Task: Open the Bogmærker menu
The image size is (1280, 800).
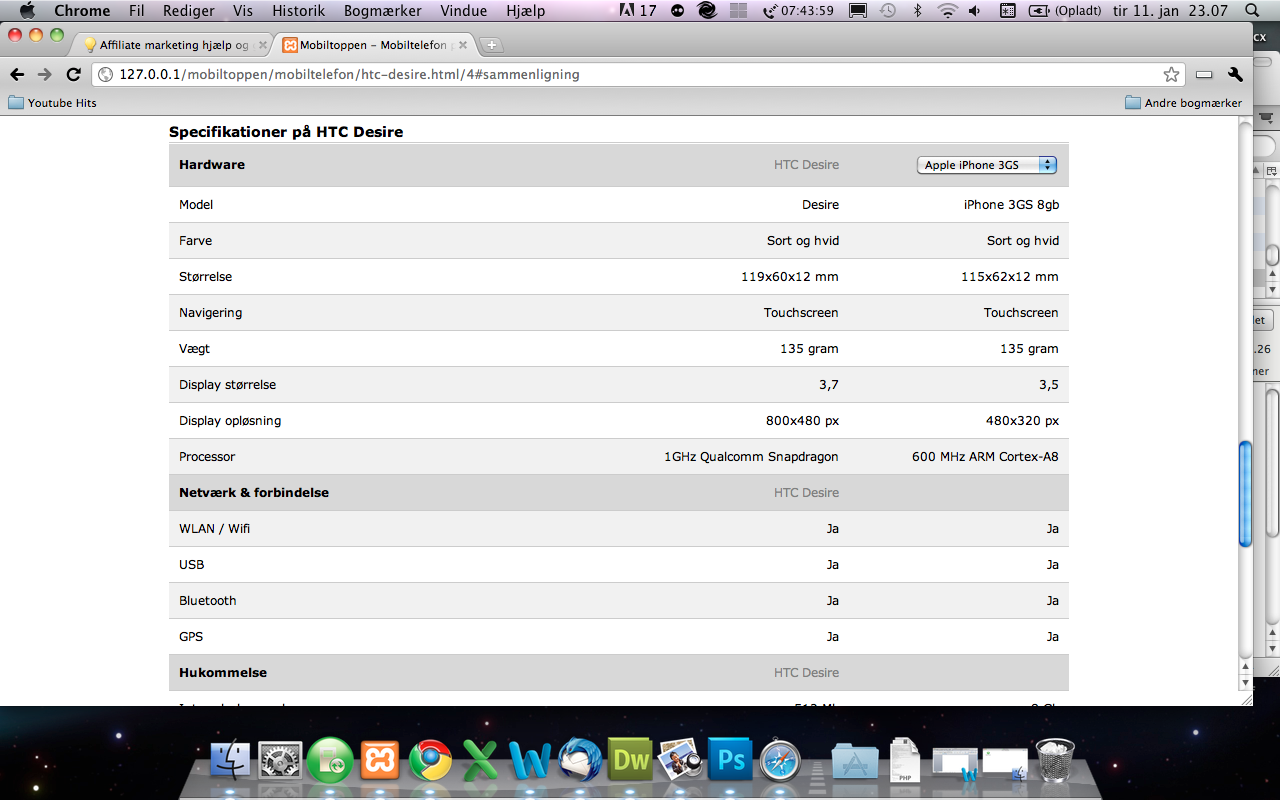Action: point(382,11)
